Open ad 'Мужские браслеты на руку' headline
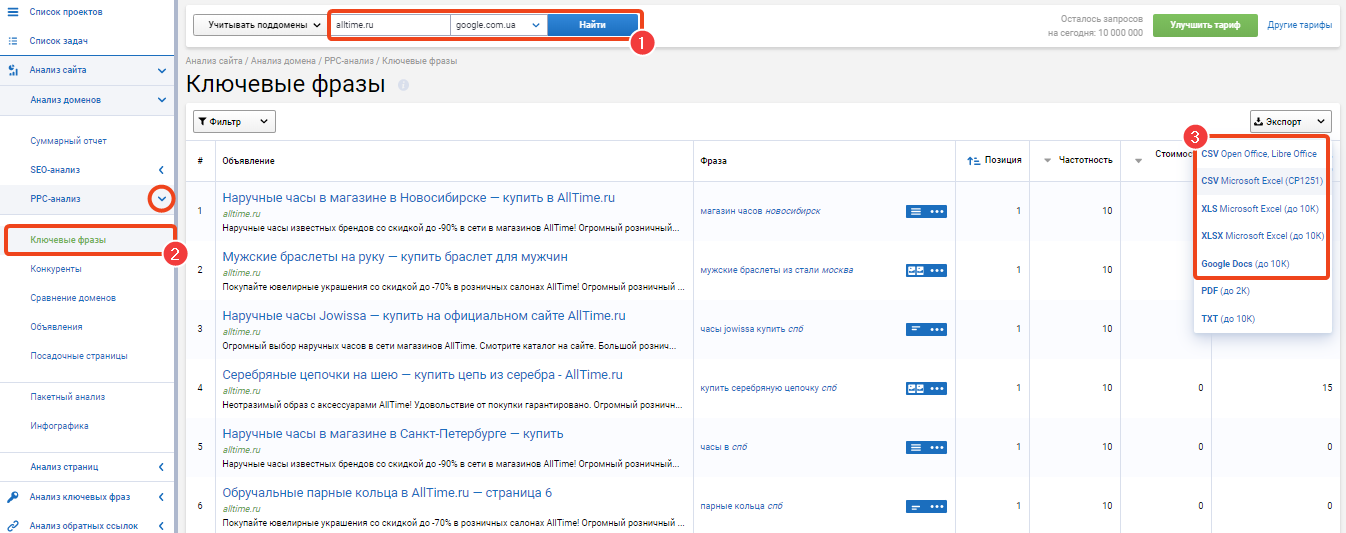Screen dimensions: 1346x533 [x=395, y=257]
